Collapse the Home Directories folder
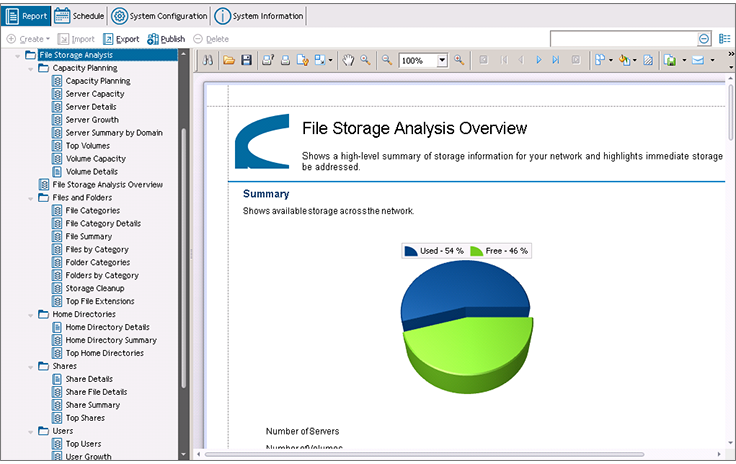736x464 pixels. point(31,315)
